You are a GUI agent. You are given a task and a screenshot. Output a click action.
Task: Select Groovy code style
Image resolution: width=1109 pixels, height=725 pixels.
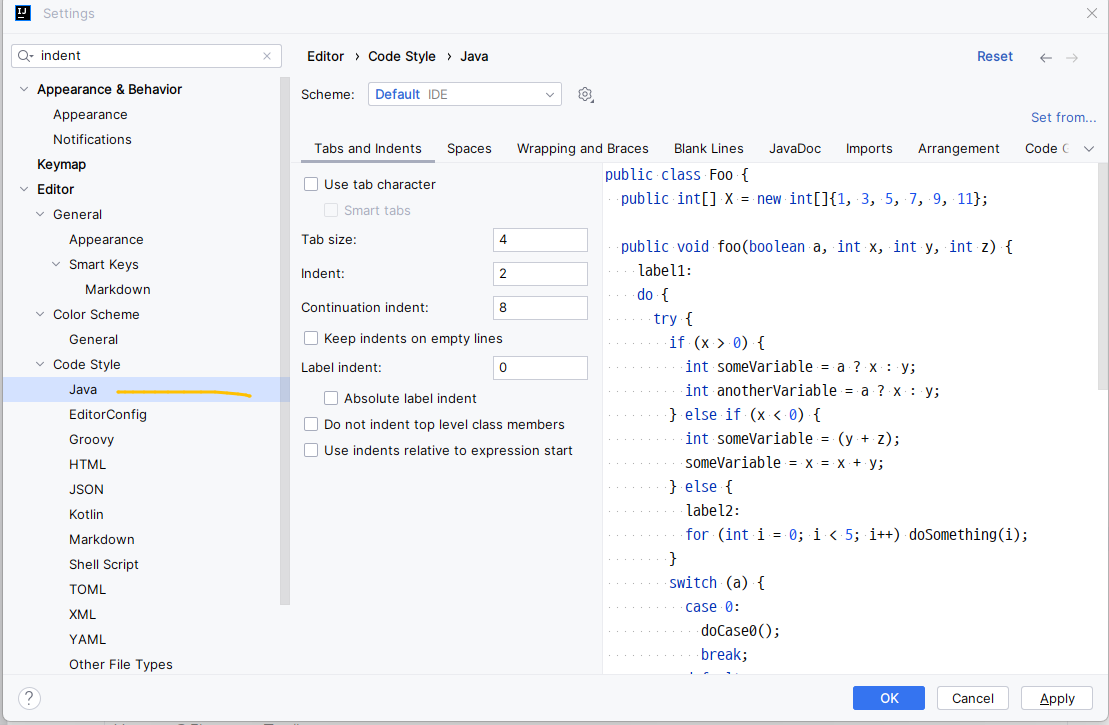[x=91, y=439]
